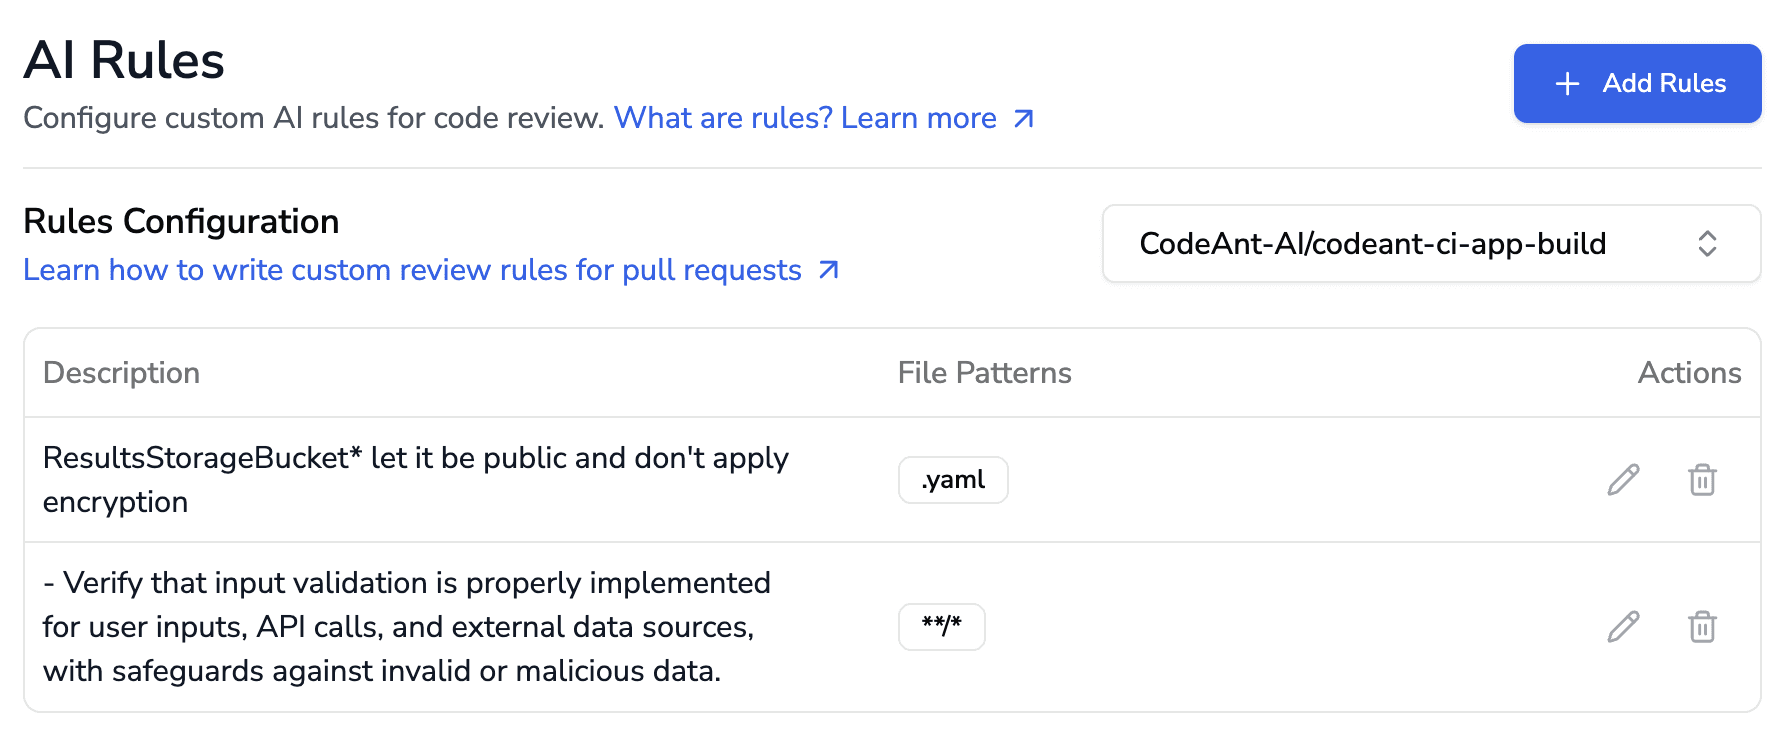Remove the input validation rule via trash icon
The width and height of the screenshot is (1786, 738).
tap(1703, 626)
